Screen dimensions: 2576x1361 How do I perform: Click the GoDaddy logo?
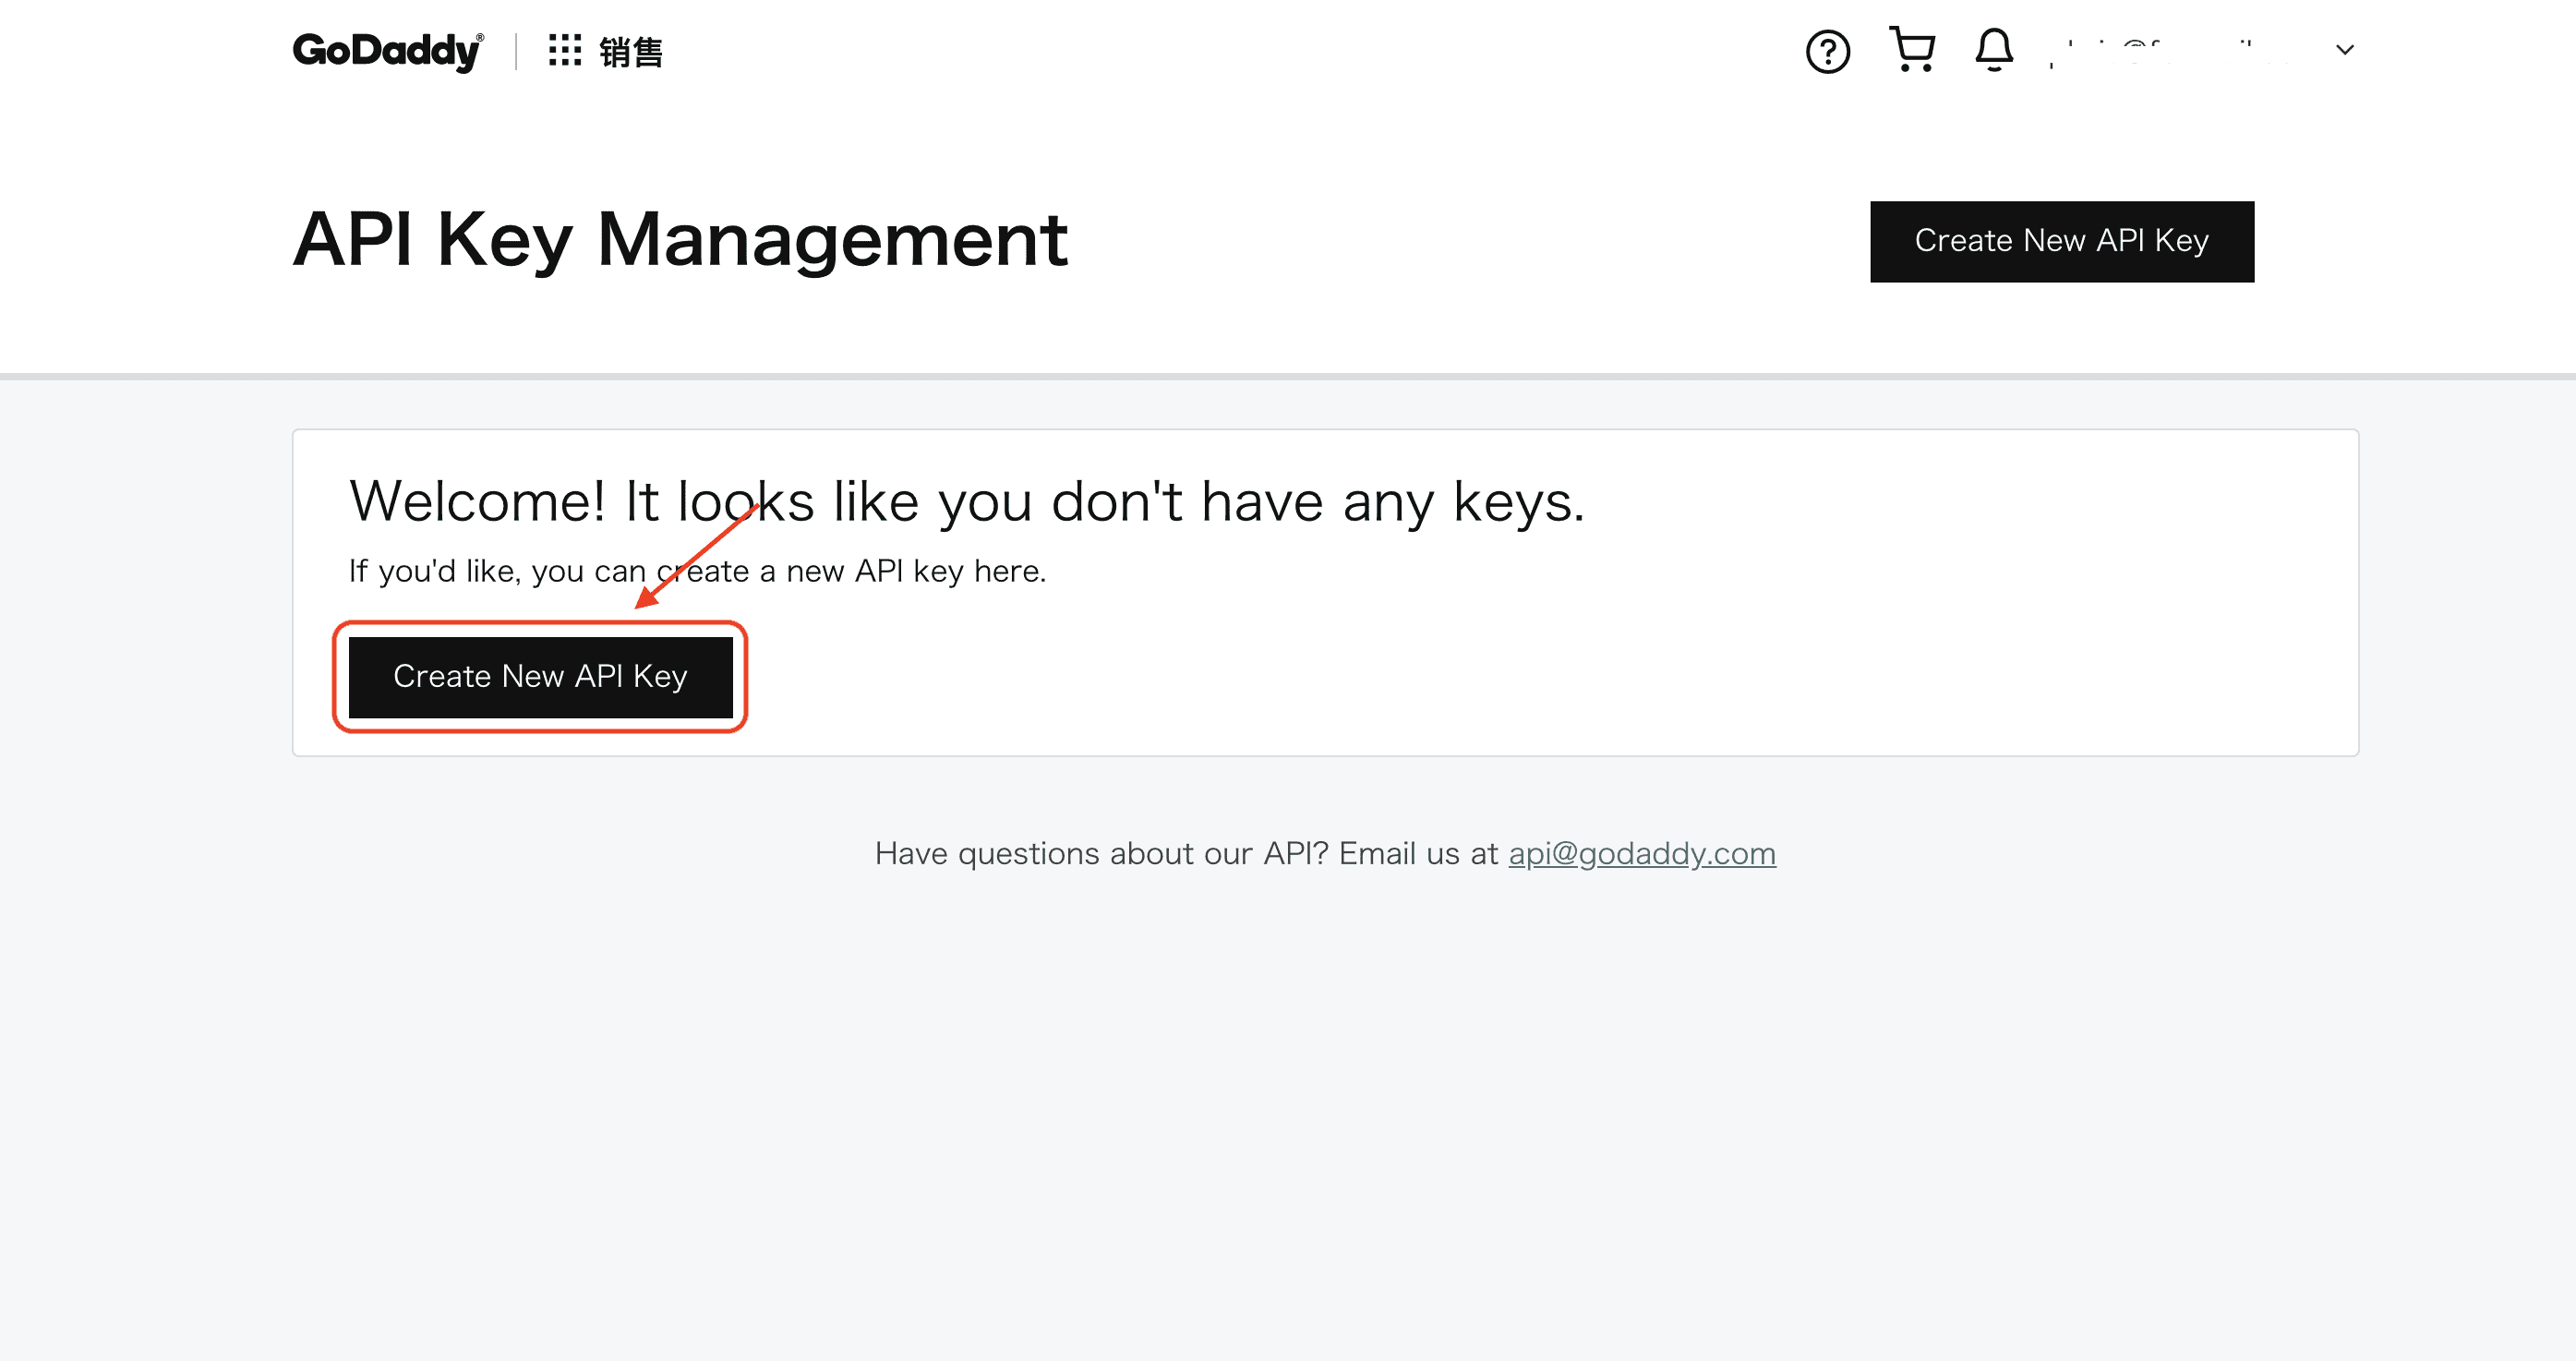[387, 51]
